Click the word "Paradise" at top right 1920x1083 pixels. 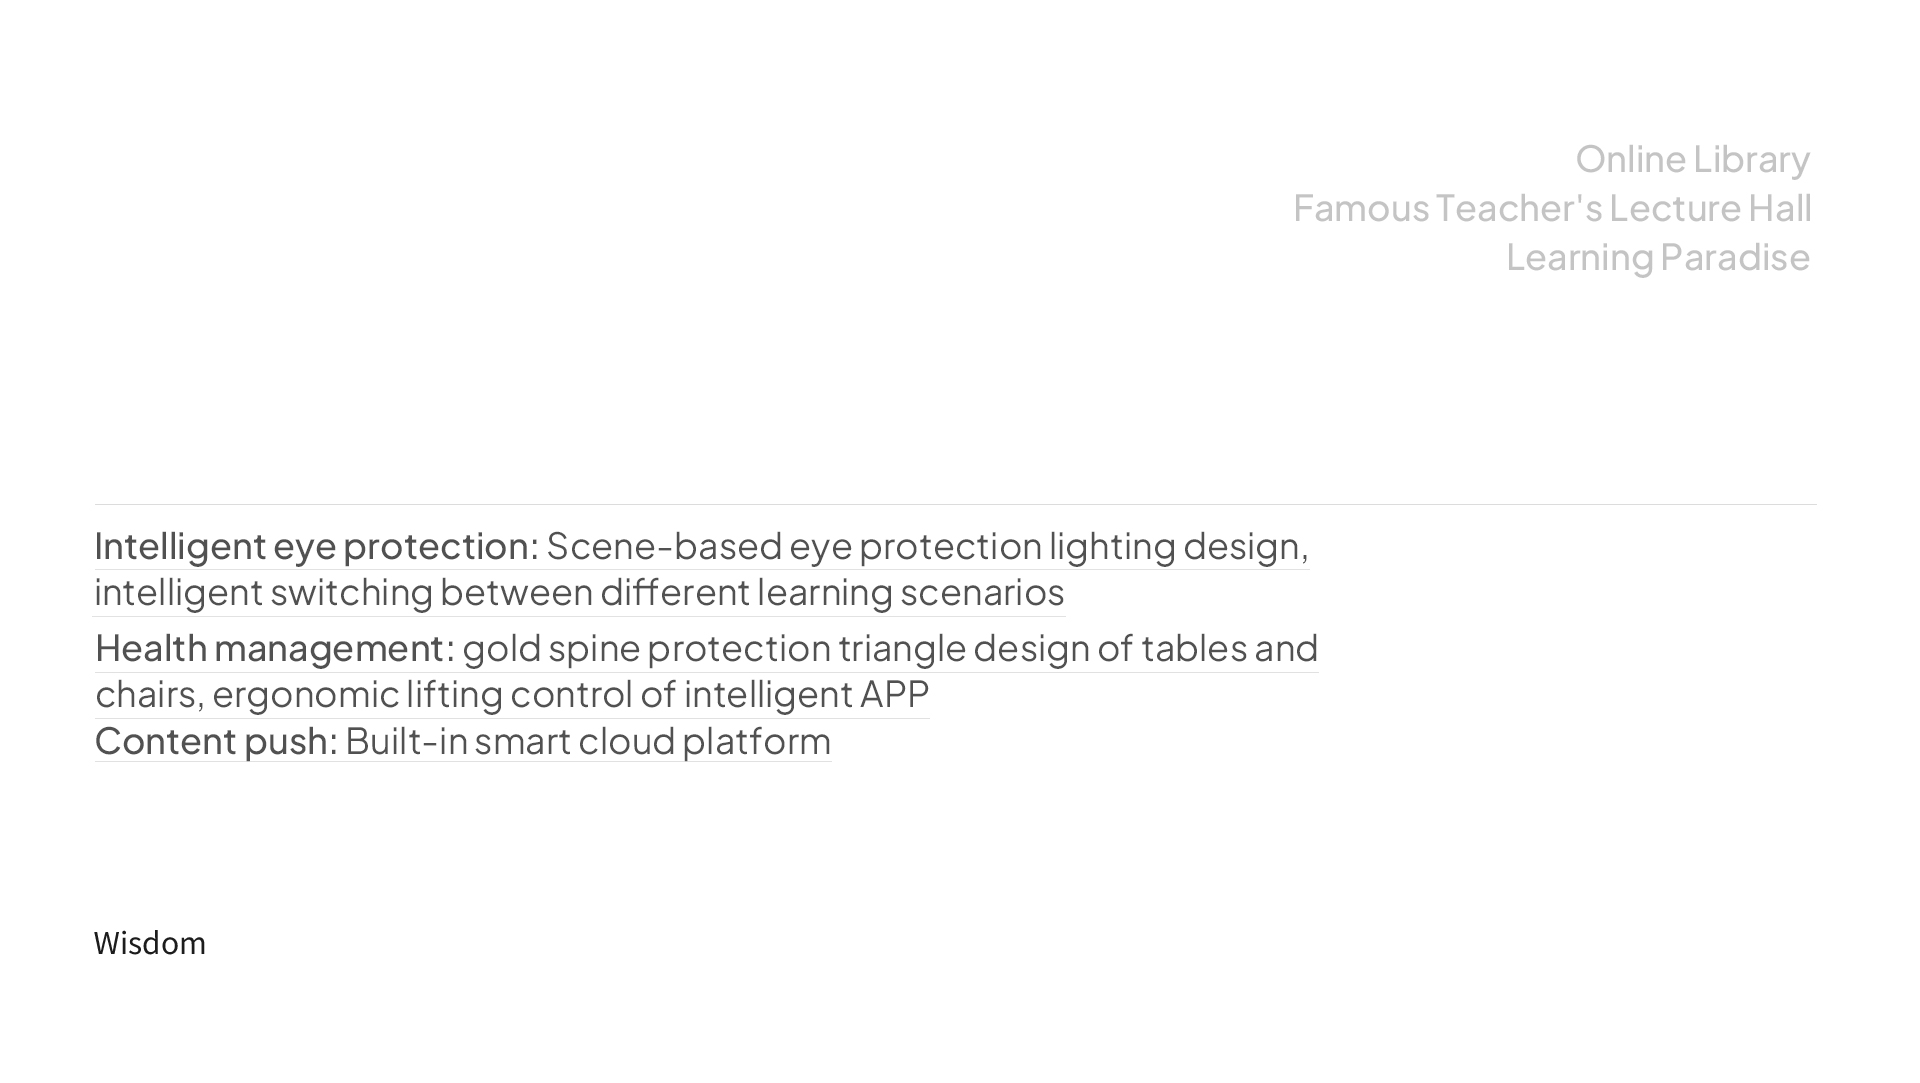[1735, 257]
